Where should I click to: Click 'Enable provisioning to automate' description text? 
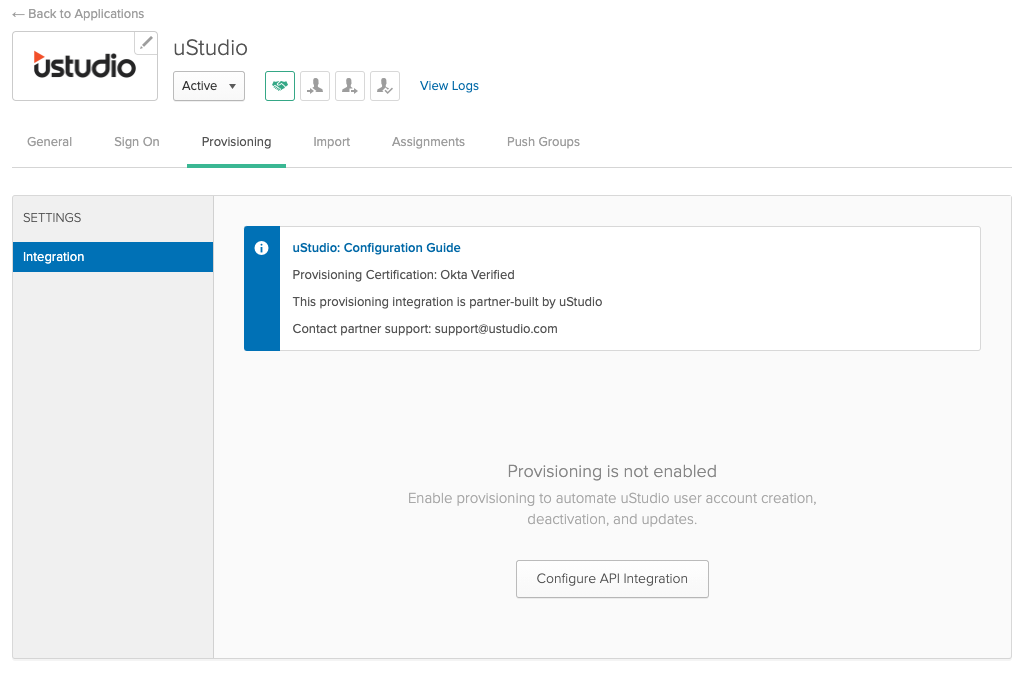click(612, 509)
